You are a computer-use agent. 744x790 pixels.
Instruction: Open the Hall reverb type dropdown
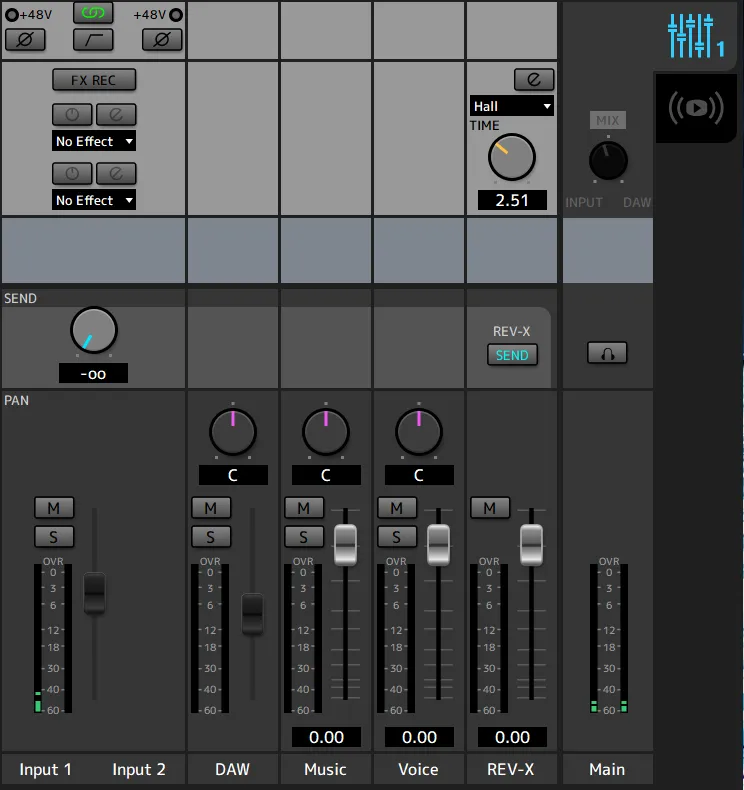pos(512,106)
